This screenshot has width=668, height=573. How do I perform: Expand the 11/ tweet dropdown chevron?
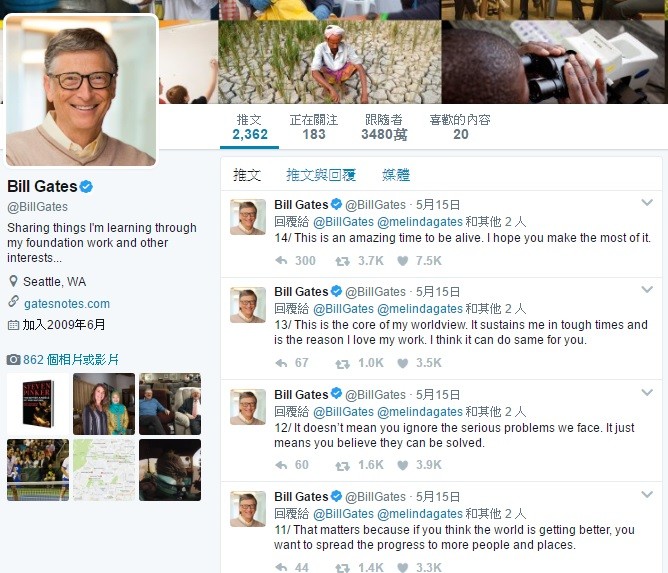[647, 495]
